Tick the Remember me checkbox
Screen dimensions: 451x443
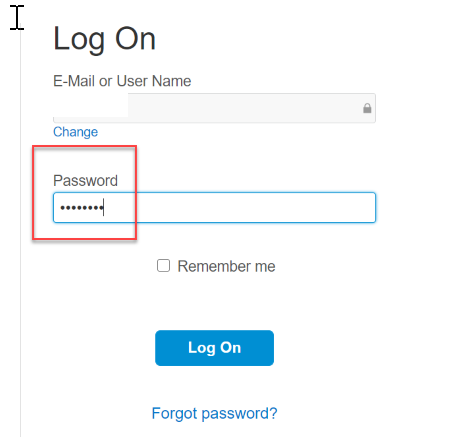tap(163, 266)
